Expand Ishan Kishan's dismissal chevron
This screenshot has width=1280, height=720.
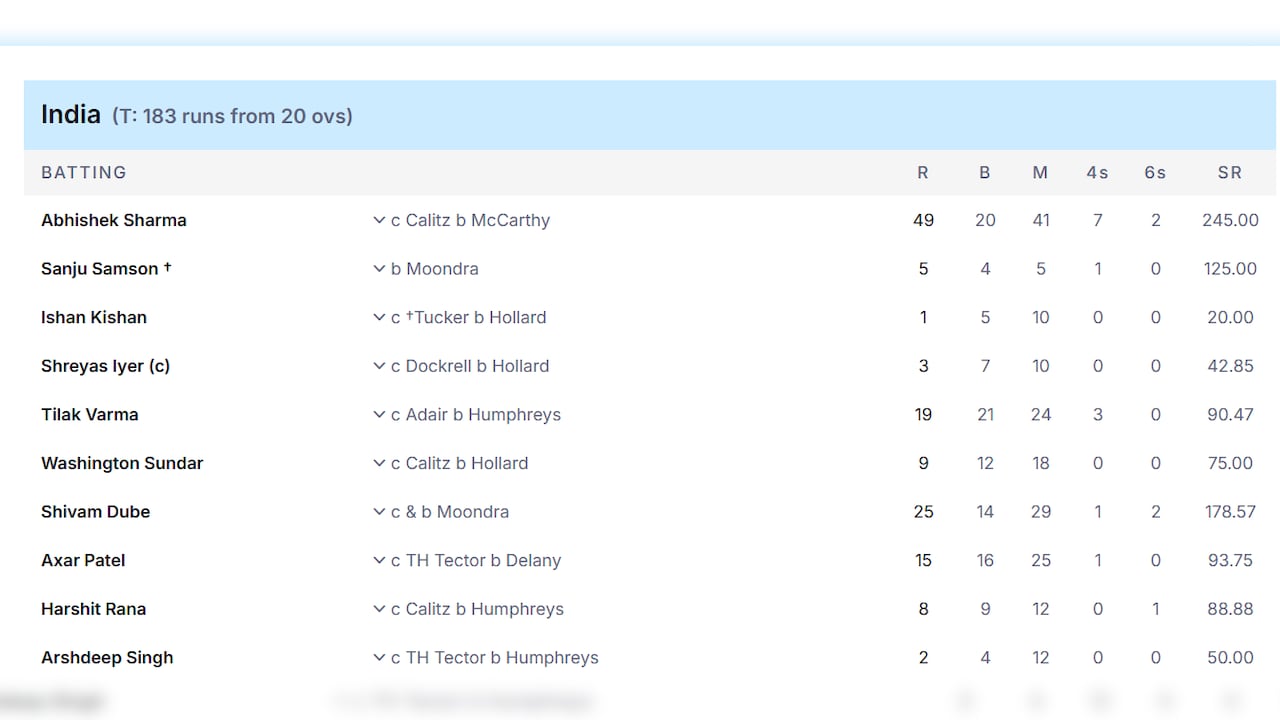[379, 318]
